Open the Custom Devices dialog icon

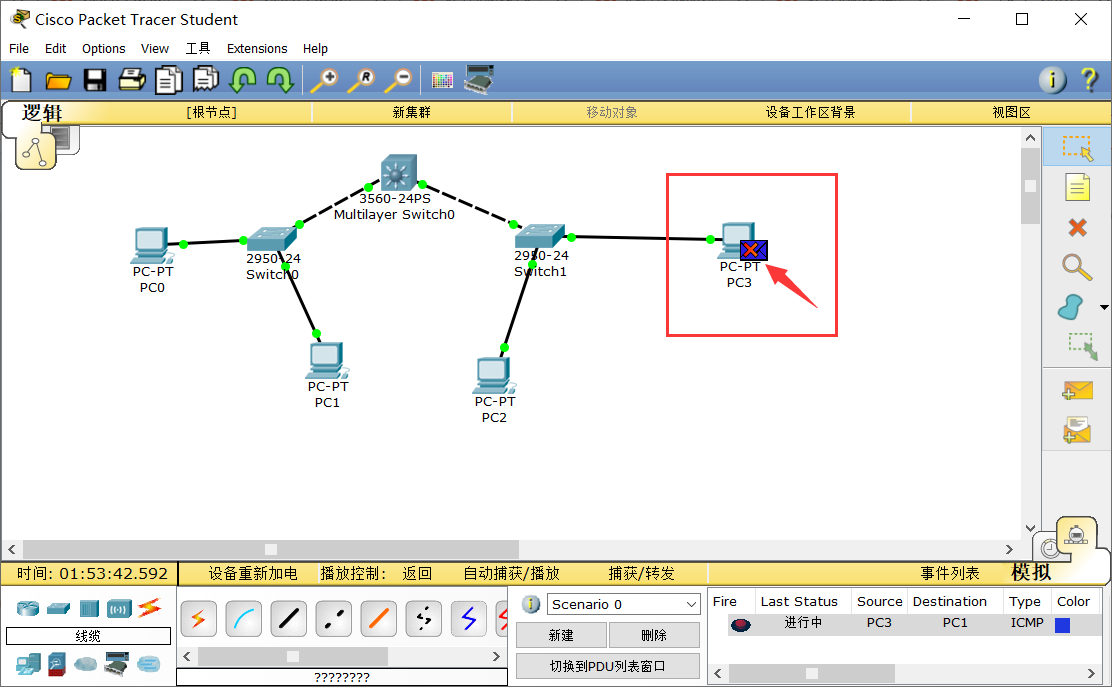[479, 79]
